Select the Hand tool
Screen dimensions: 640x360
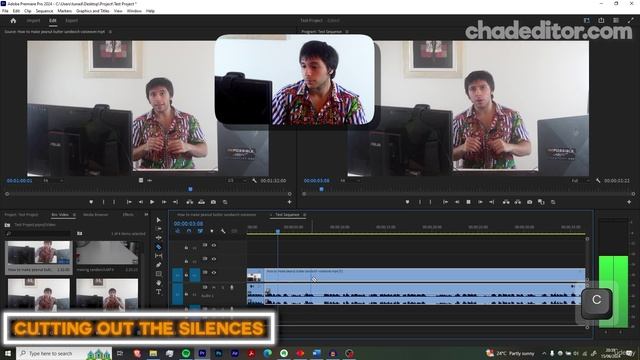158,283
